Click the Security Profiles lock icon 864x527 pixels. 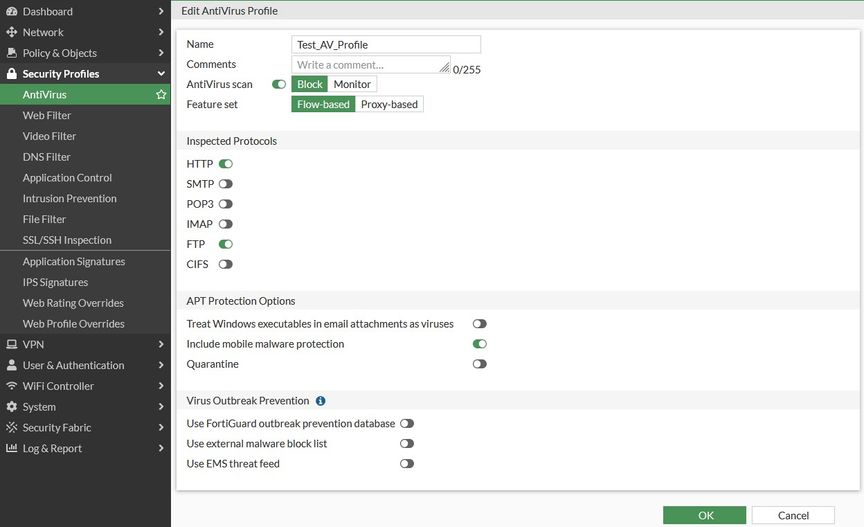(12, 74)
